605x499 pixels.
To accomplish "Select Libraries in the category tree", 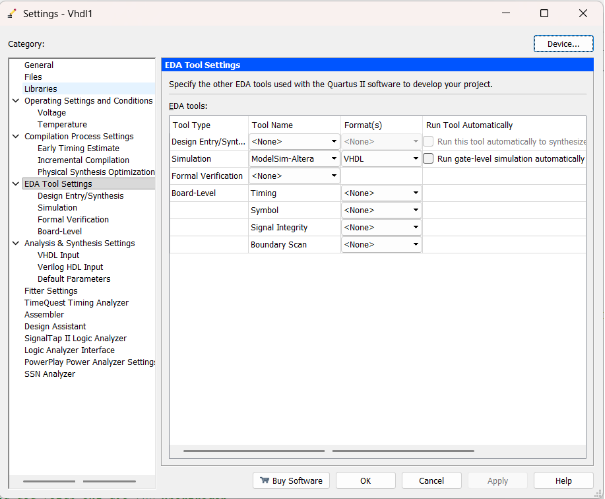I will pos(41,89).
